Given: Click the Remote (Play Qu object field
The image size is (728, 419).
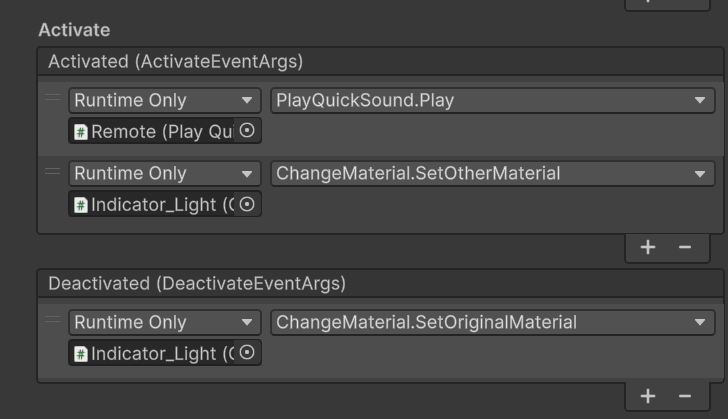Looking at the screenshot, I should coord(153,131).
